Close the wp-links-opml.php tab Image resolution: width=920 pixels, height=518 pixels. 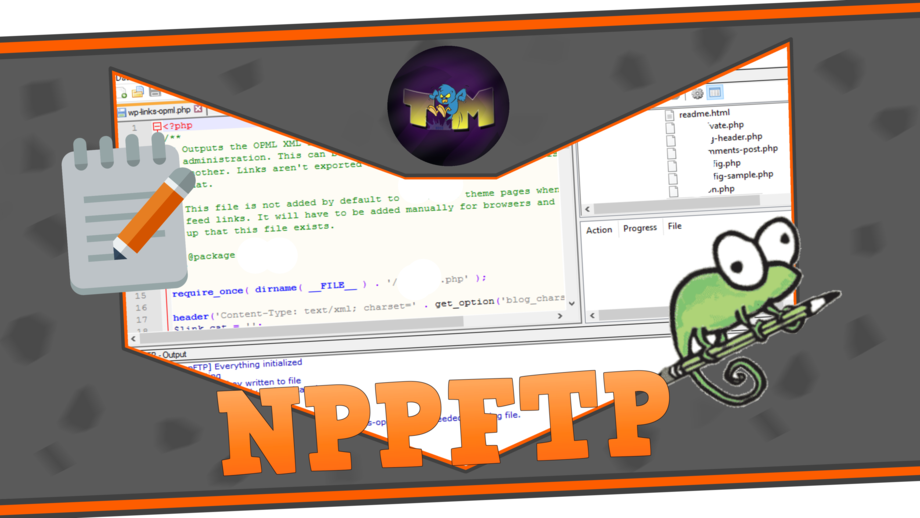pyautogui.click(x=198, y=109)
